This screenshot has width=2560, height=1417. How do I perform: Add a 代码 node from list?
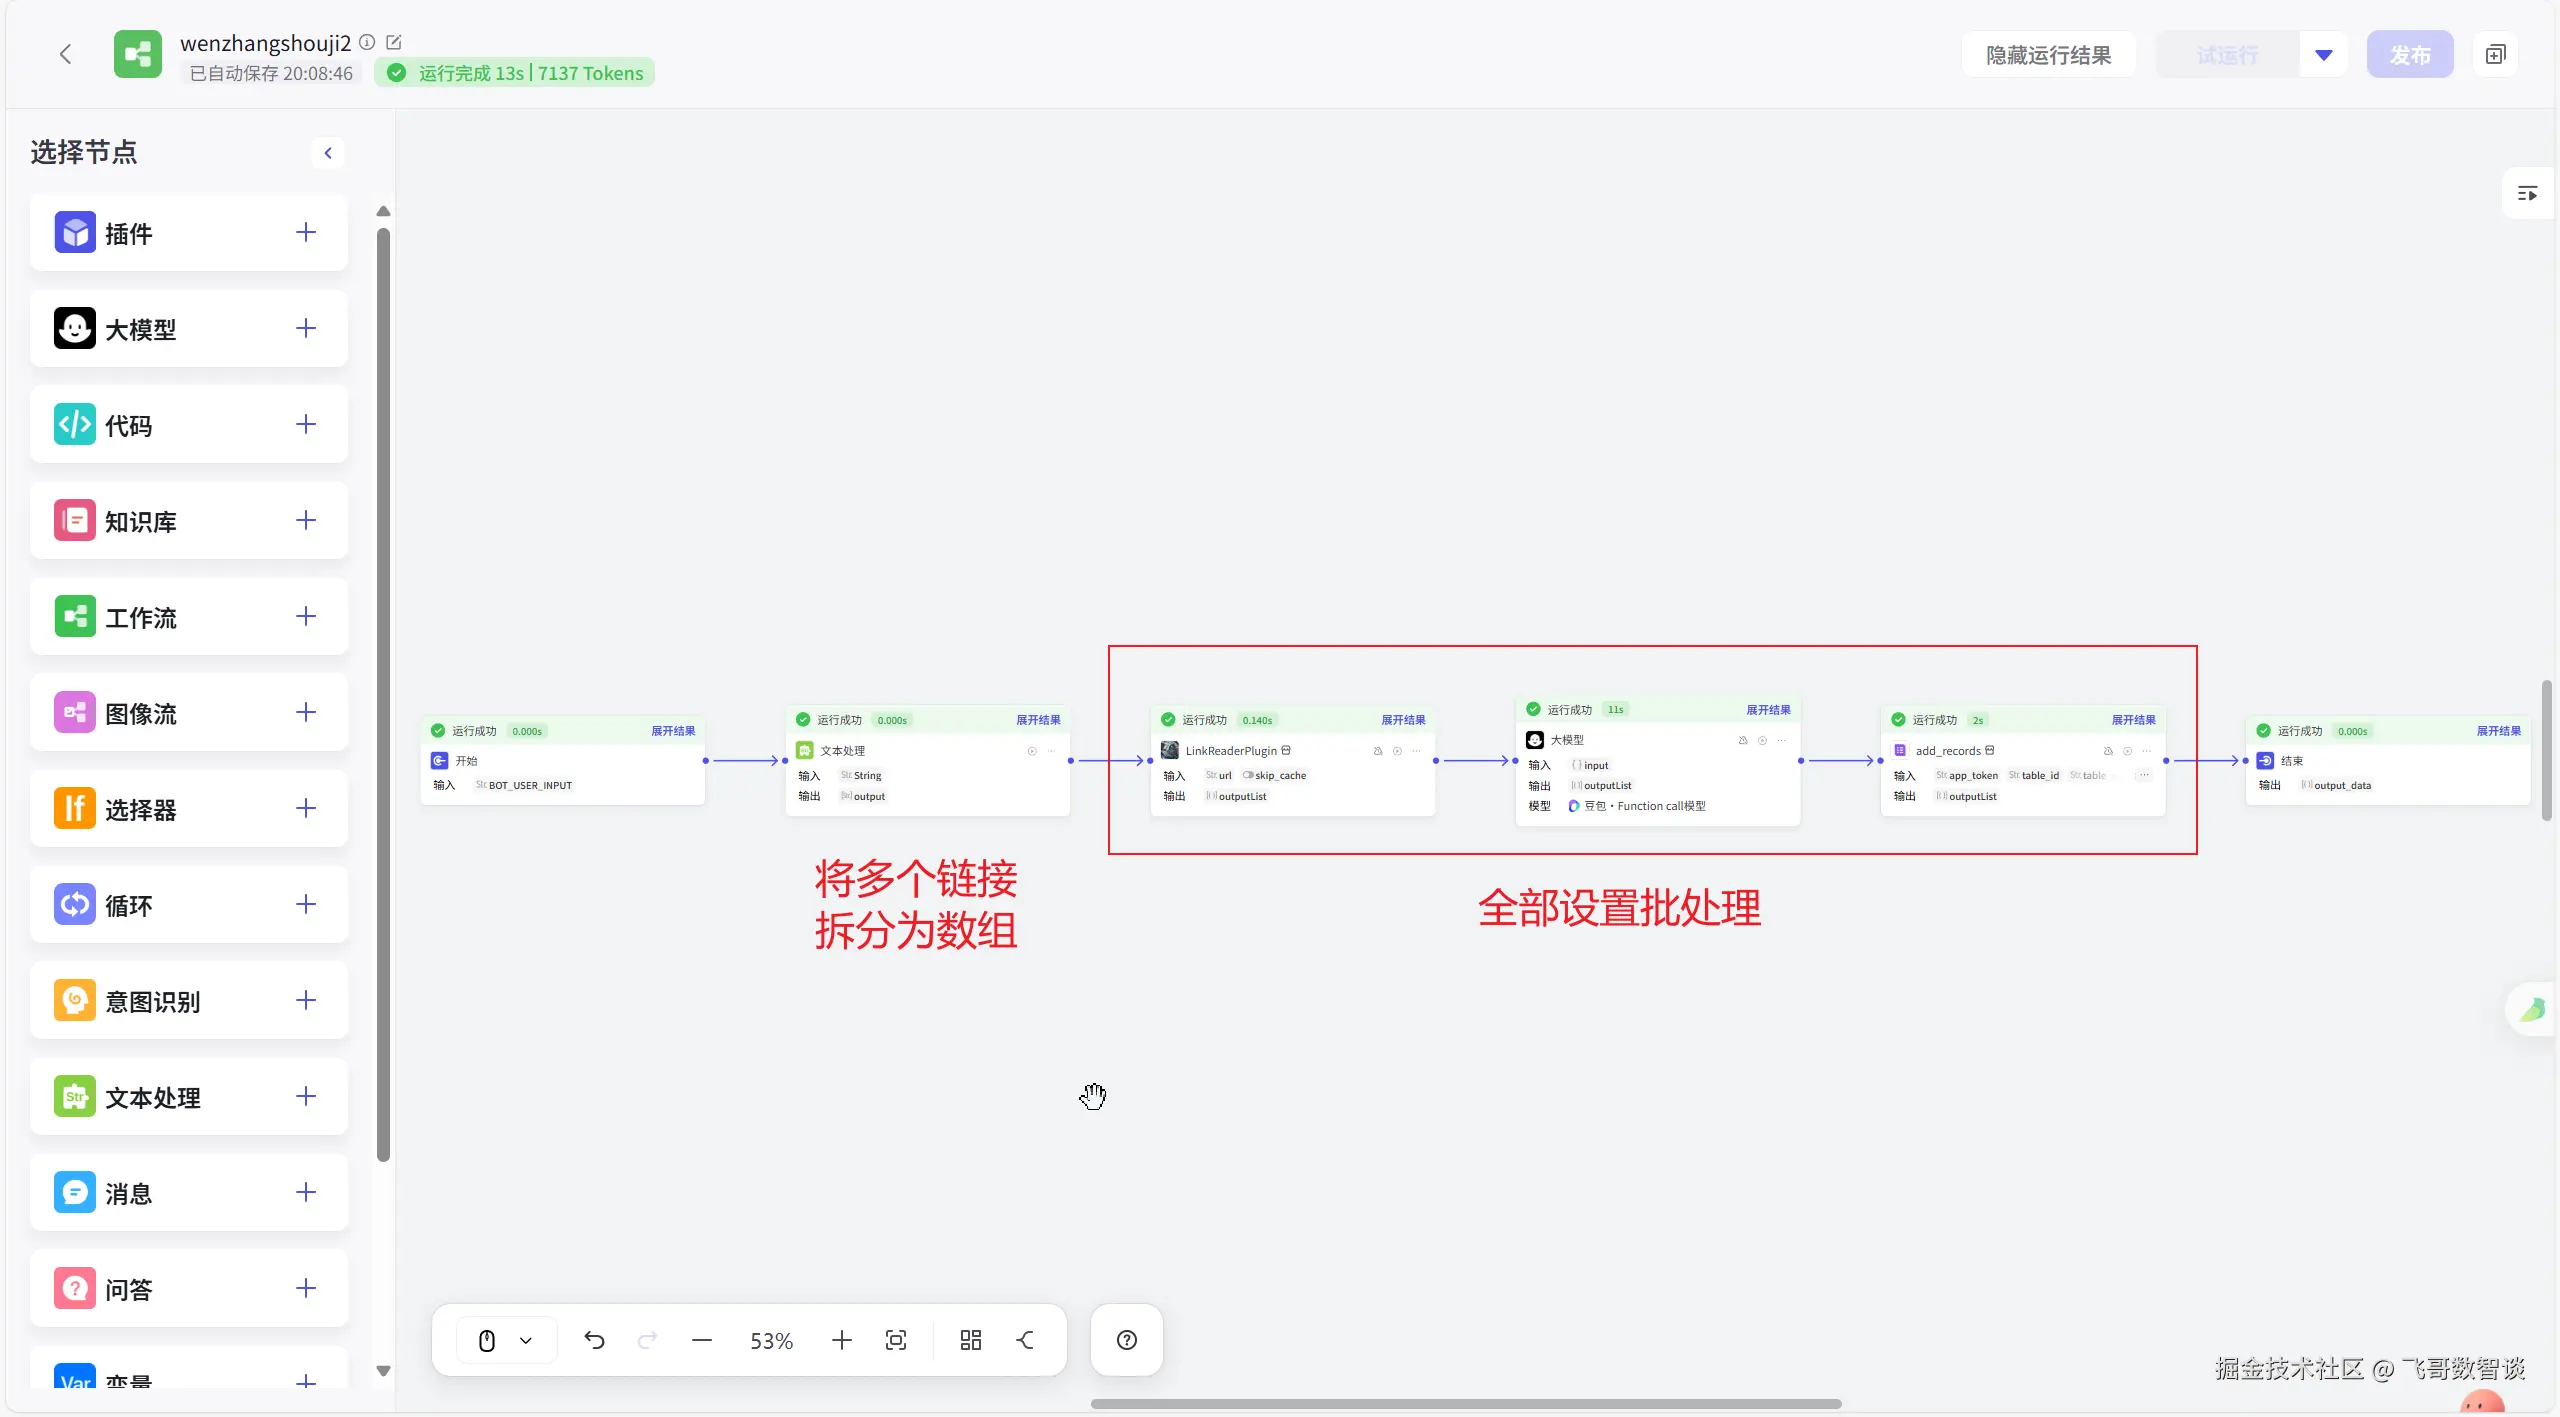point(306,425)
